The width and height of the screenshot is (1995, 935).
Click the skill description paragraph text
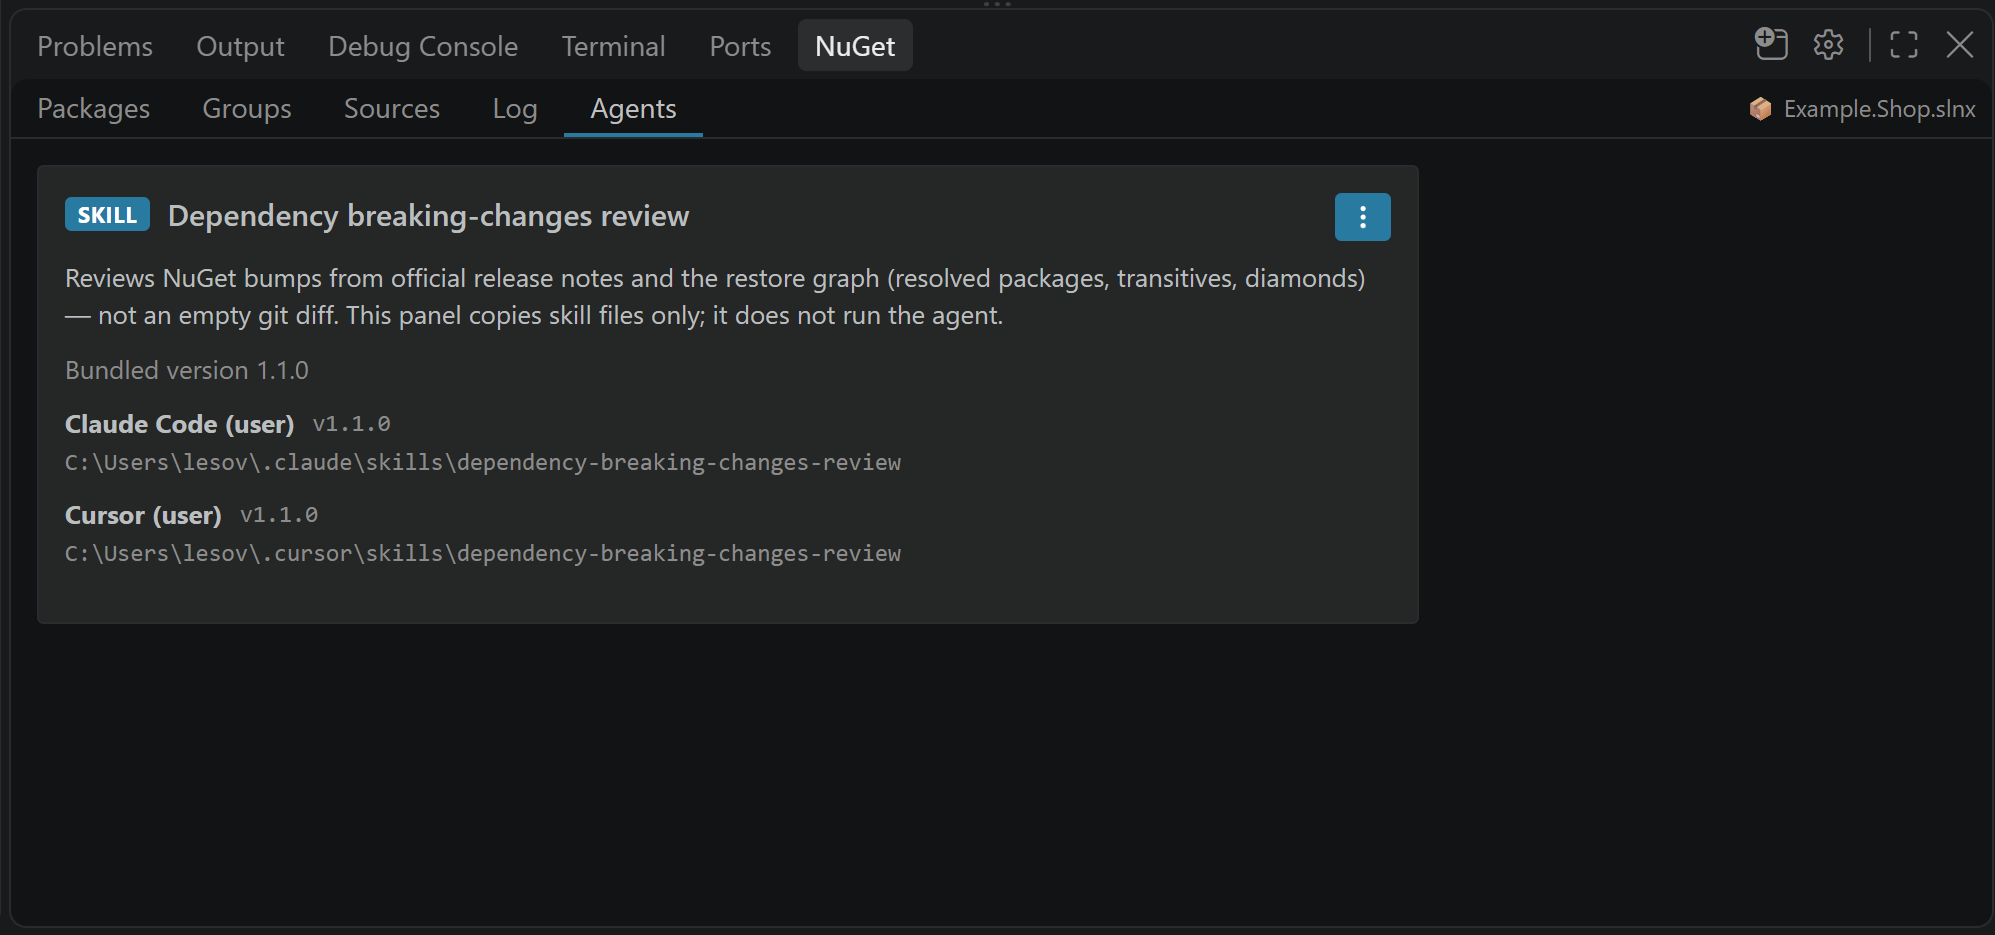pyautogui.click(x=715, y=297)
